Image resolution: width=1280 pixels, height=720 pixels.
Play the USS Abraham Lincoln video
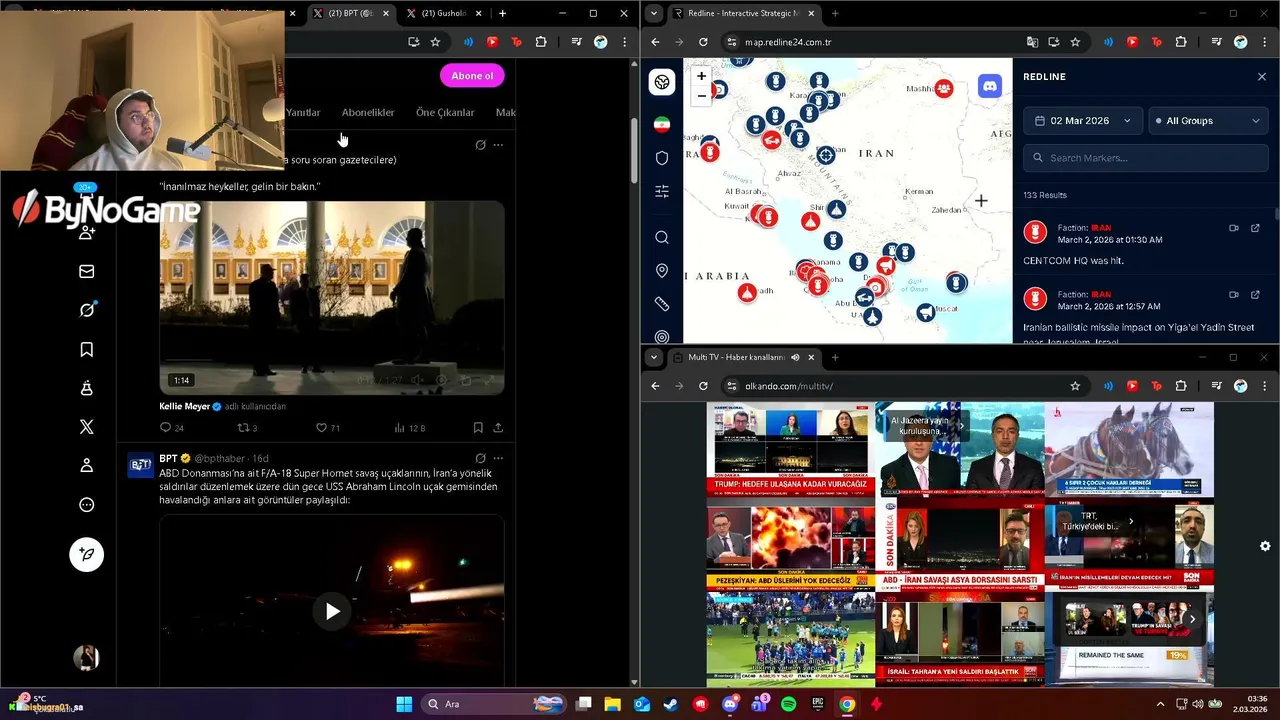pyautogui.click(x=332, y=611)
